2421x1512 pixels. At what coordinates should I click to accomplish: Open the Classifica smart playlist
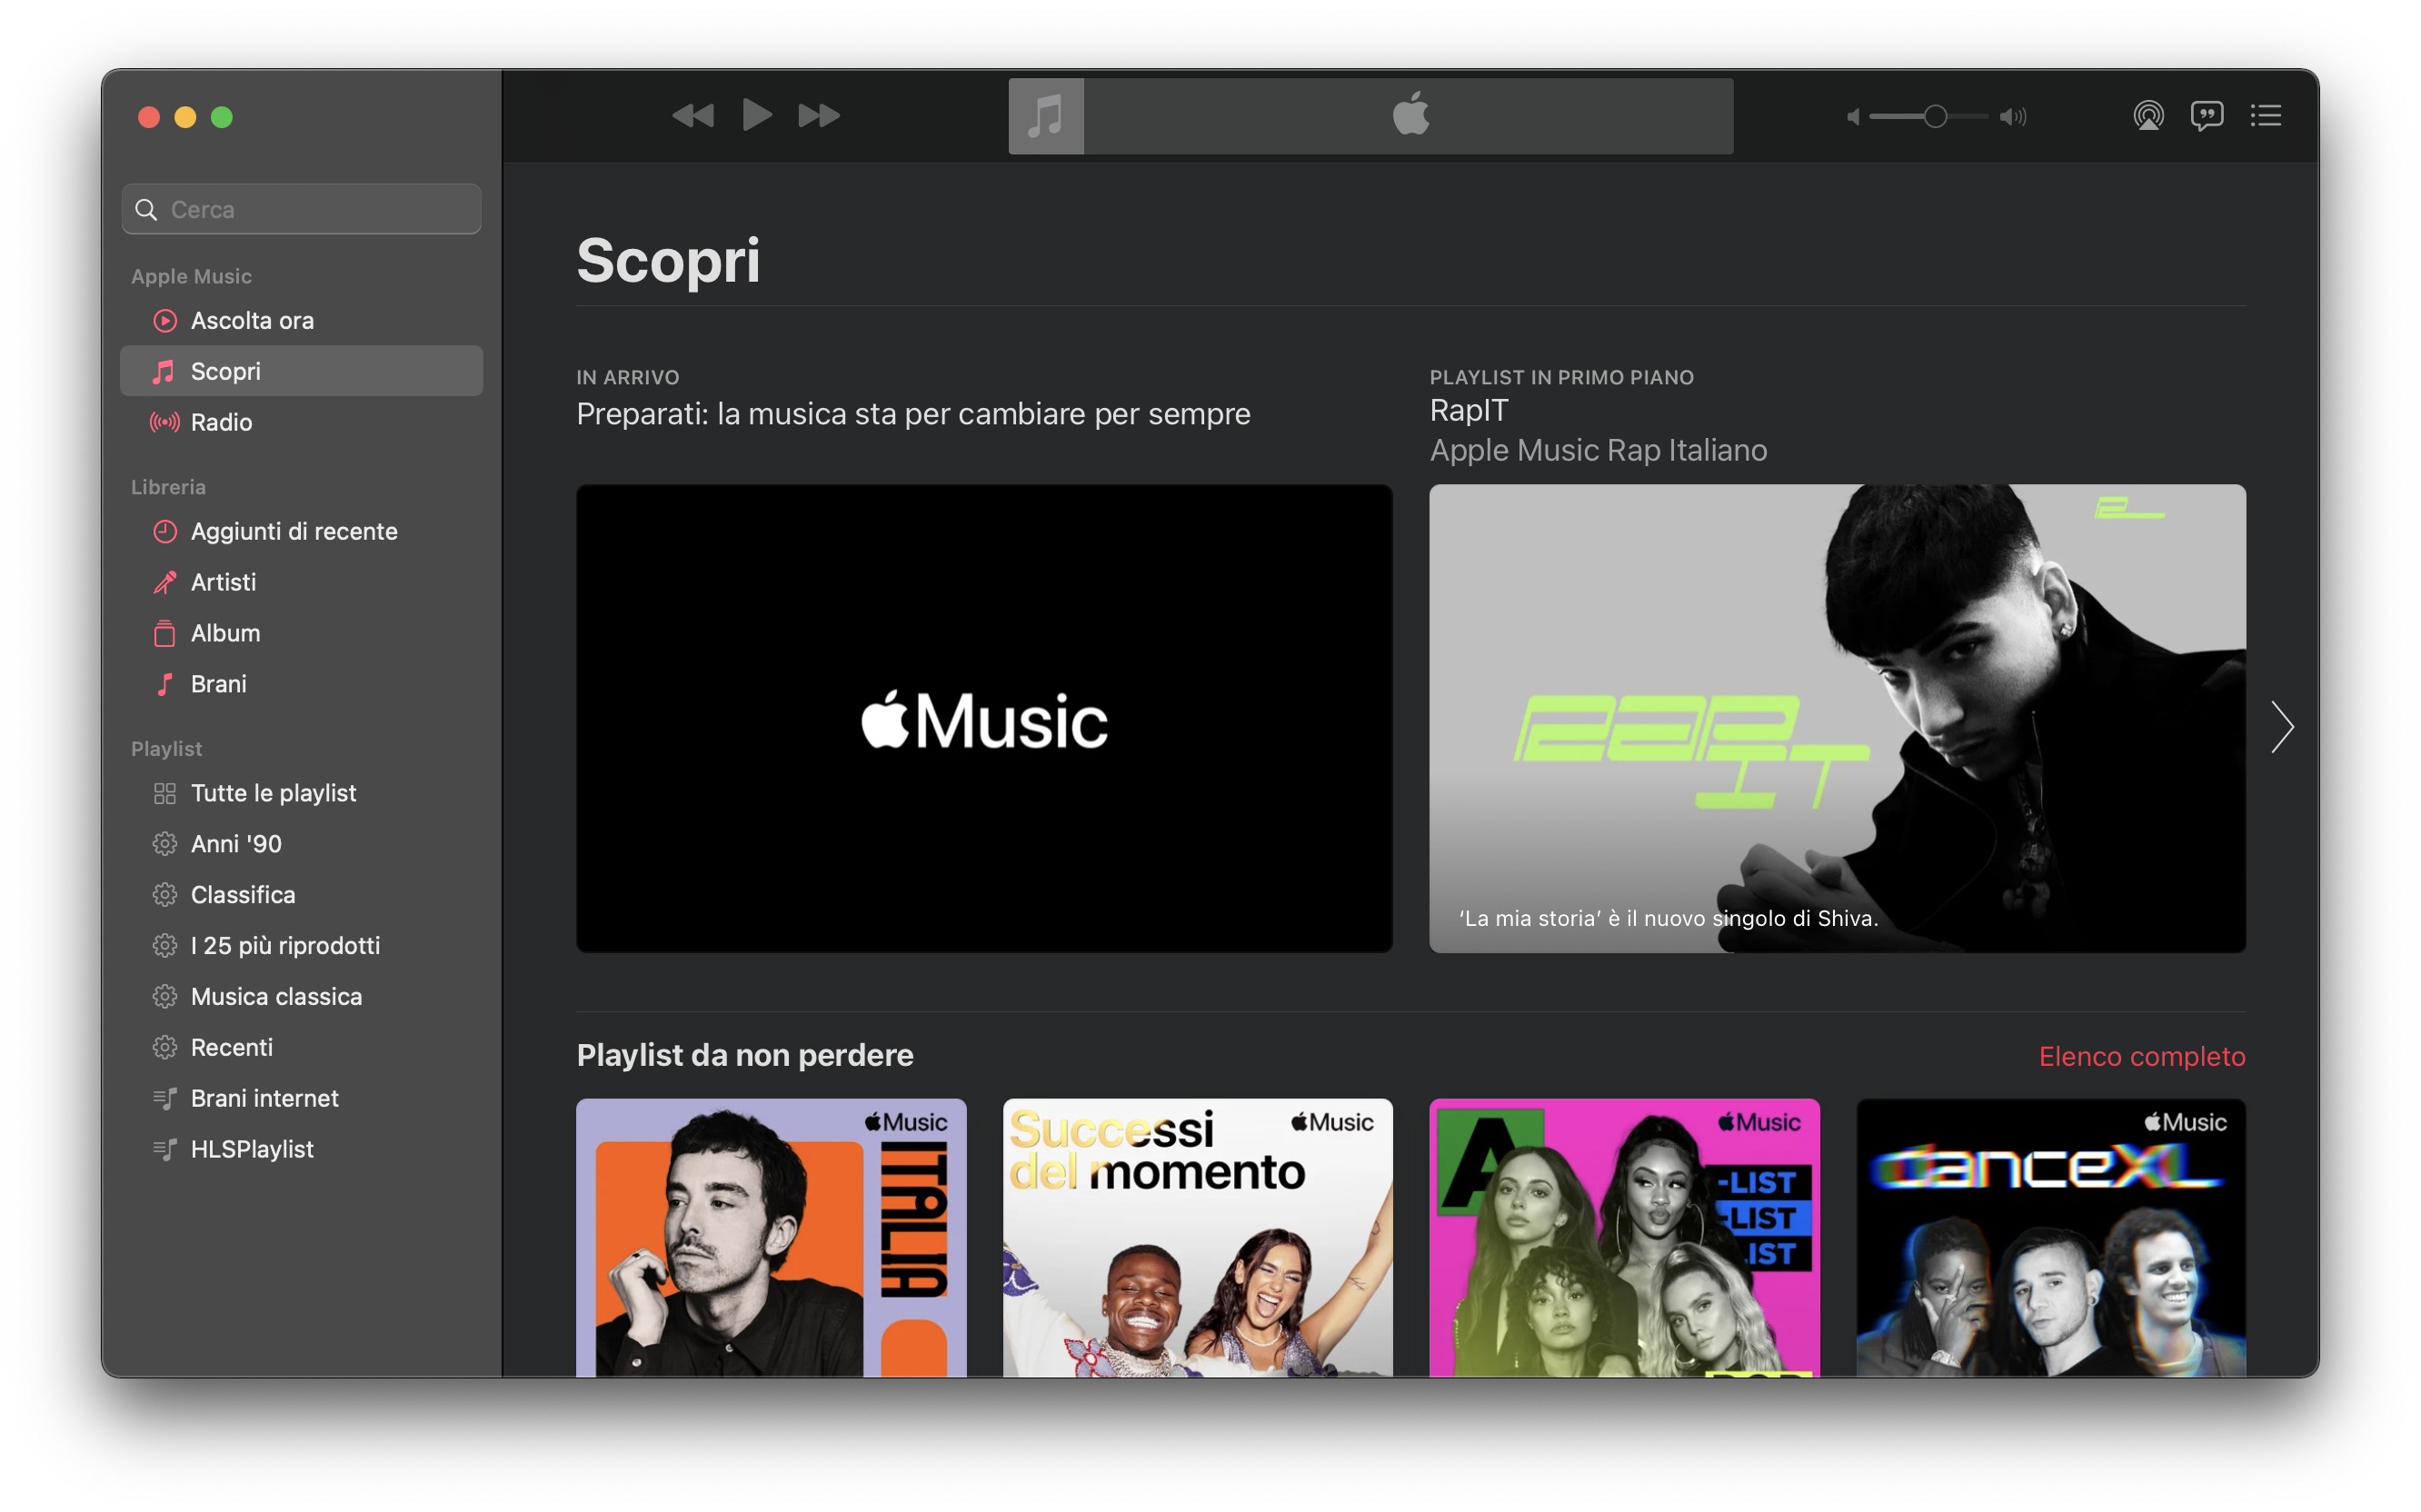302,895
